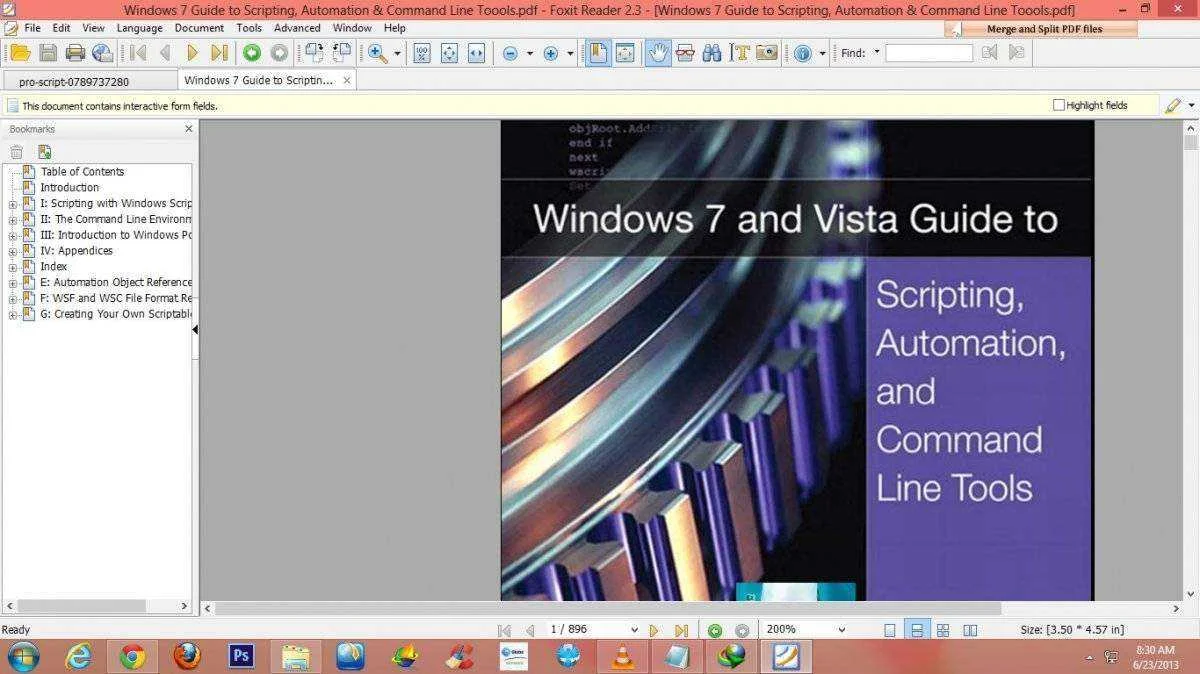The width and height of the screenshot is (1200, 674).
Task: Click status bar last page arrow
Action: [x=681, y=630]
